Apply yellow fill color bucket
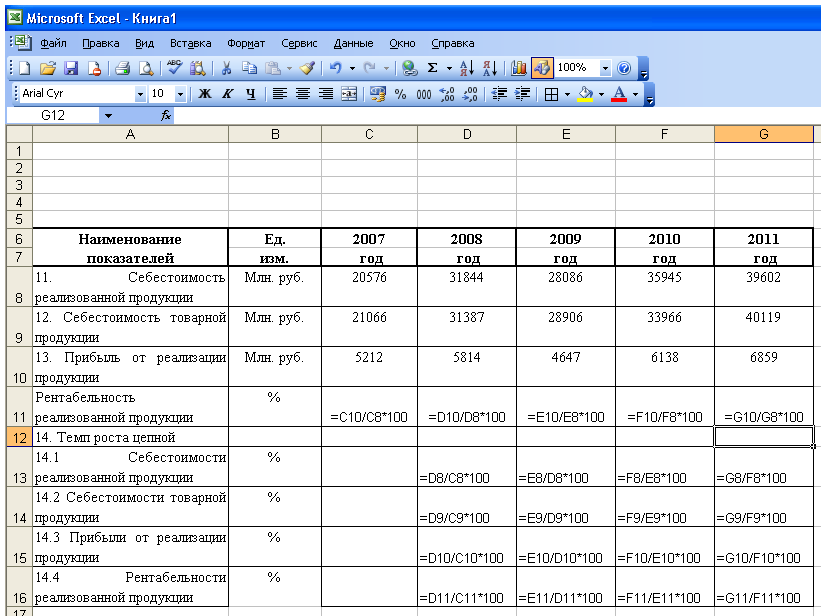The image size is (821, 616). (585, 94)
